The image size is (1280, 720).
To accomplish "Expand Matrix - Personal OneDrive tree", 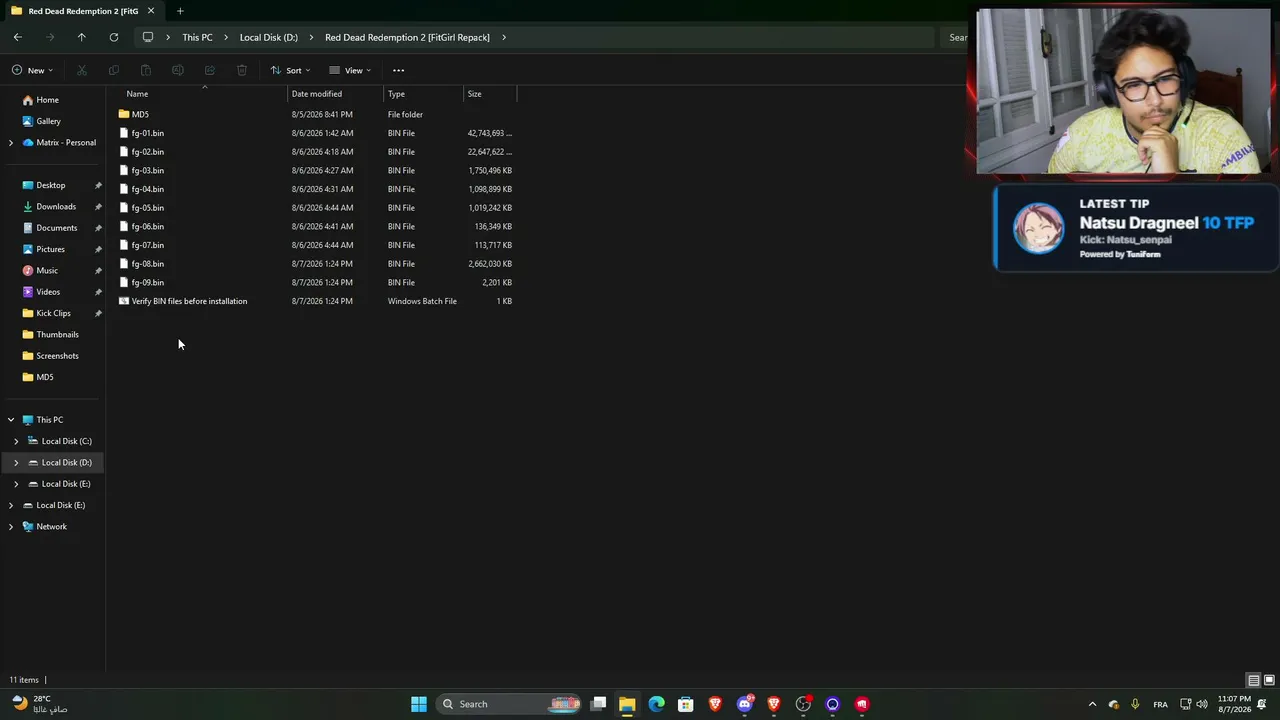I will click(x=11, y=143).
